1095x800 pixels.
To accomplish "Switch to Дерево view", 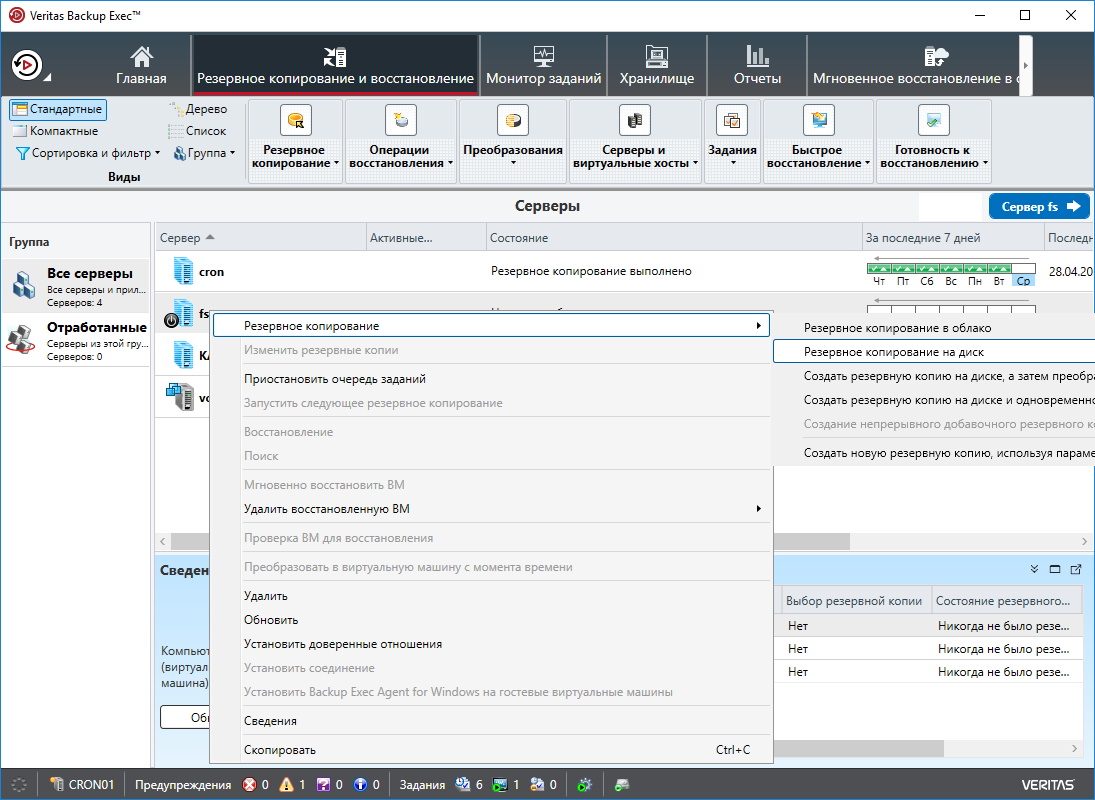I will [198, 109].
